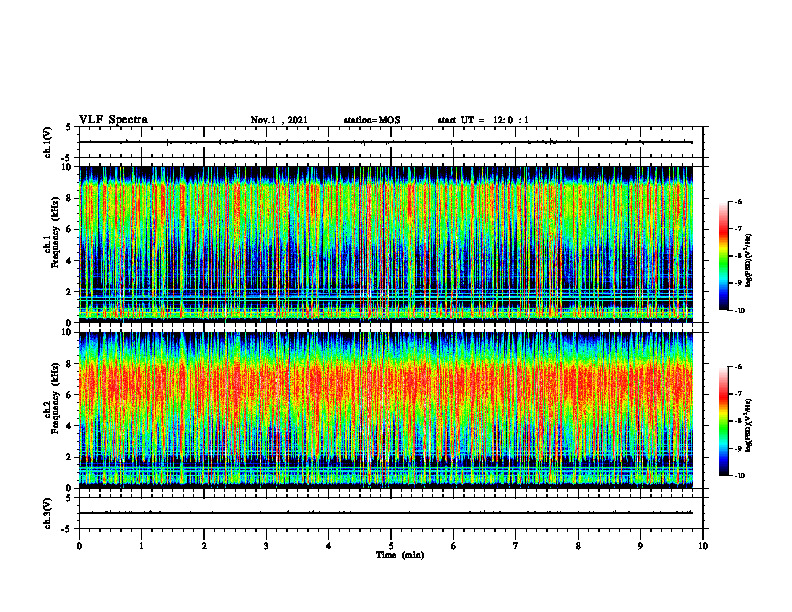The width and height of the screenshot is (792, 612).
Task: Click the ch.1 spectrogram "8" kHz tick label
Action: click(x=70, y=198)
